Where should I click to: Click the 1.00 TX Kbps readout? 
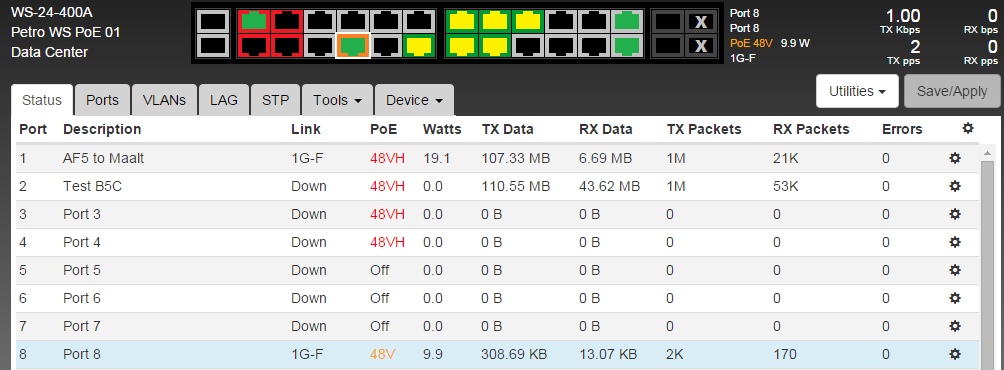902,16
